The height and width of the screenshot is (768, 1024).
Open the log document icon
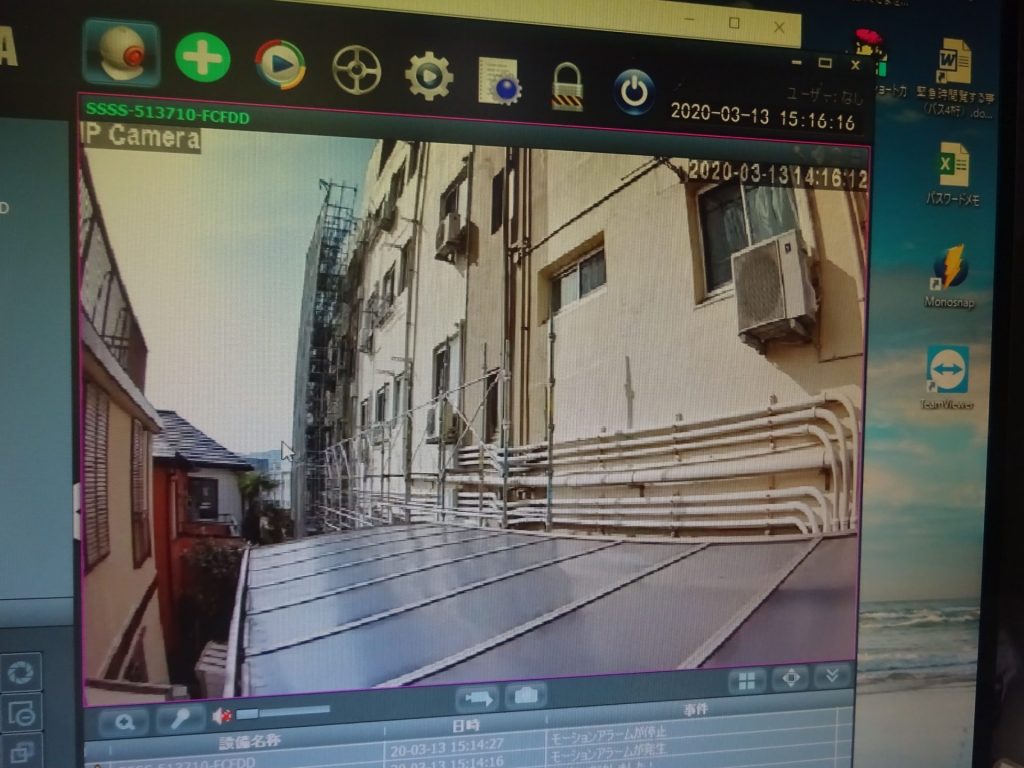tap(499, 81)
